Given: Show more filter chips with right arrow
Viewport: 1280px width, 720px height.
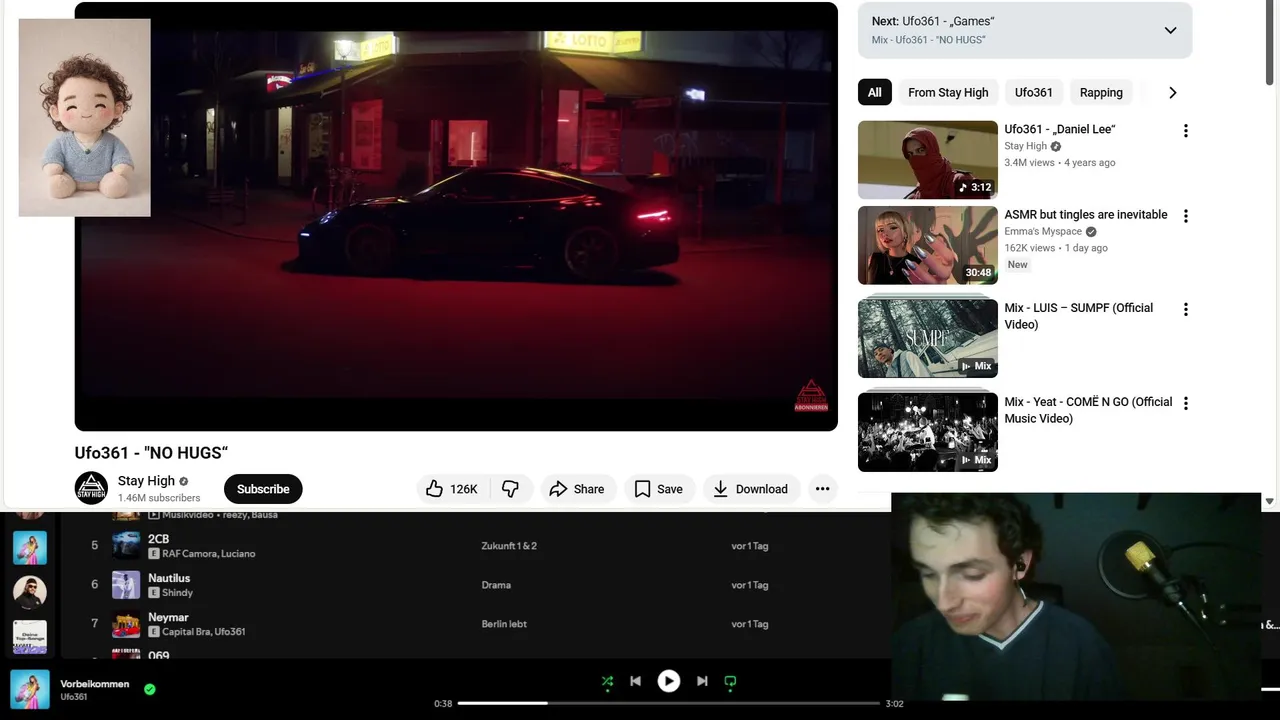Looking at the screenshot, I should 1172,92.
